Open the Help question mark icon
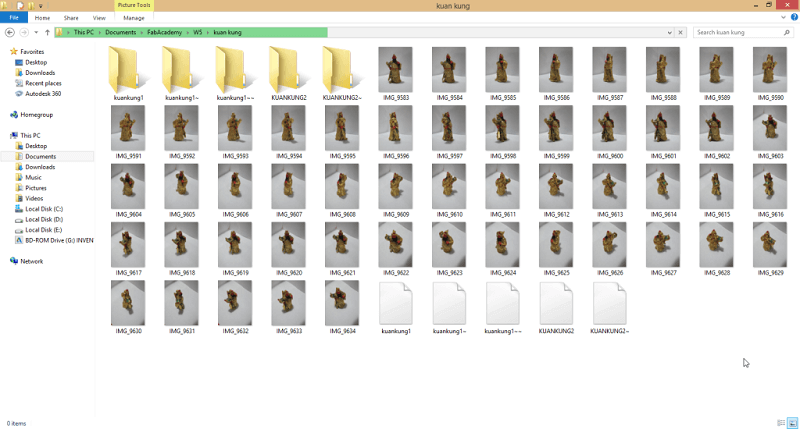The image size is (800, 429). point(794,17)
